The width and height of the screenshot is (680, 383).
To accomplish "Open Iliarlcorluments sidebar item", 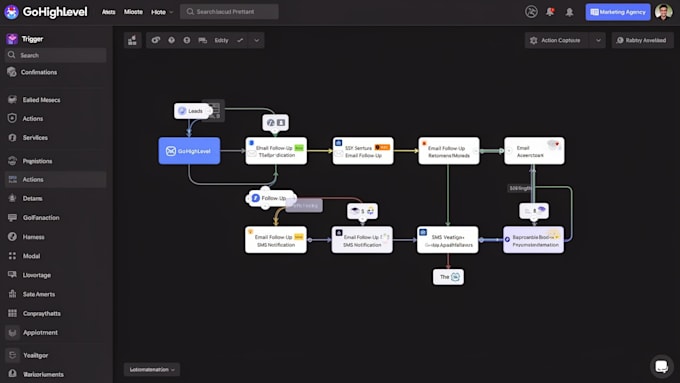I will (56, 374).
